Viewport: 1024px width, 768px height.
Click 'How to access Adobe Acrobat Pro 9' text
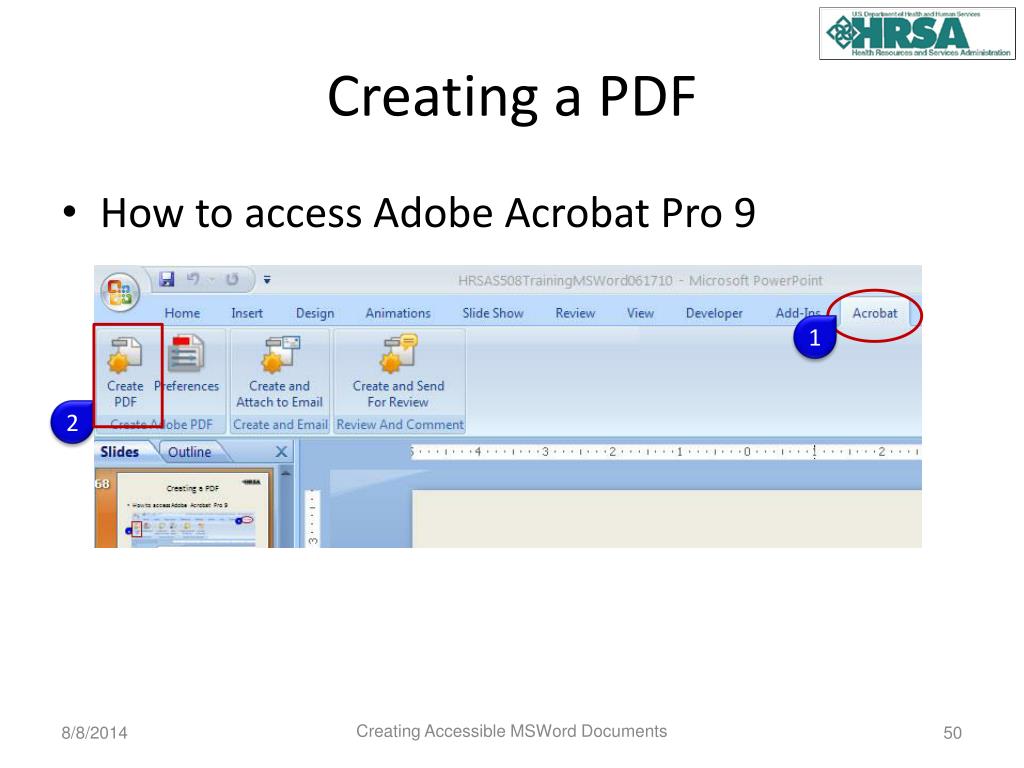point(428,213)
